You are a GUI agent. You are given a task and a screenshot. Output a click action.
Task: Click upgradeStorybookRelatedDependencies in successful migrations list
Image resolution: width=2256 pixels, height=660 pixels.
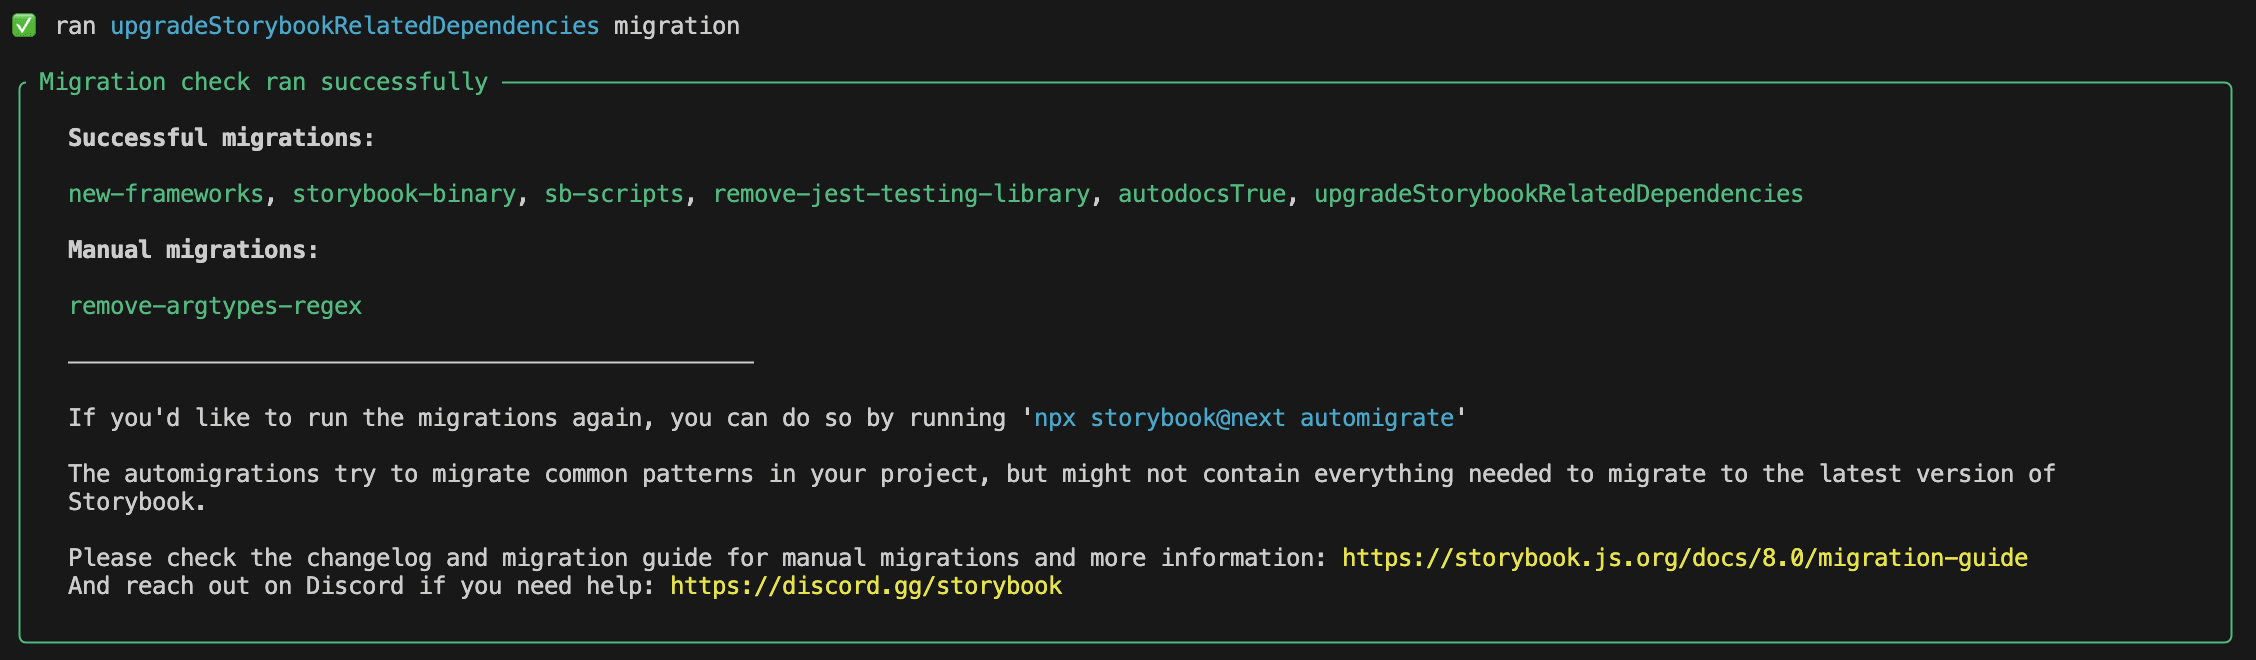1559,194
